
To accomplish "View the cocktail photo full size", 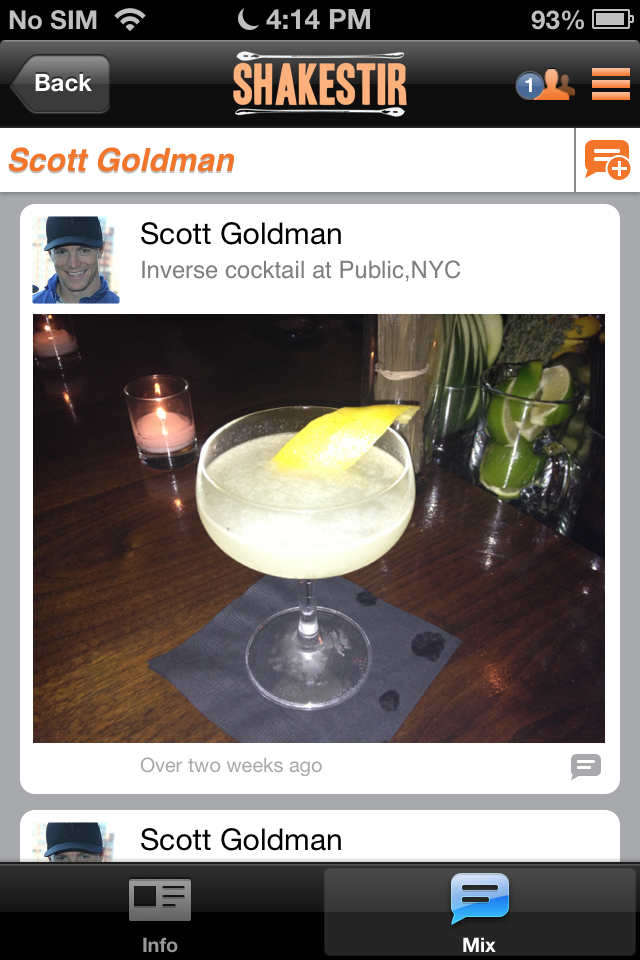I will coord(318,528).
